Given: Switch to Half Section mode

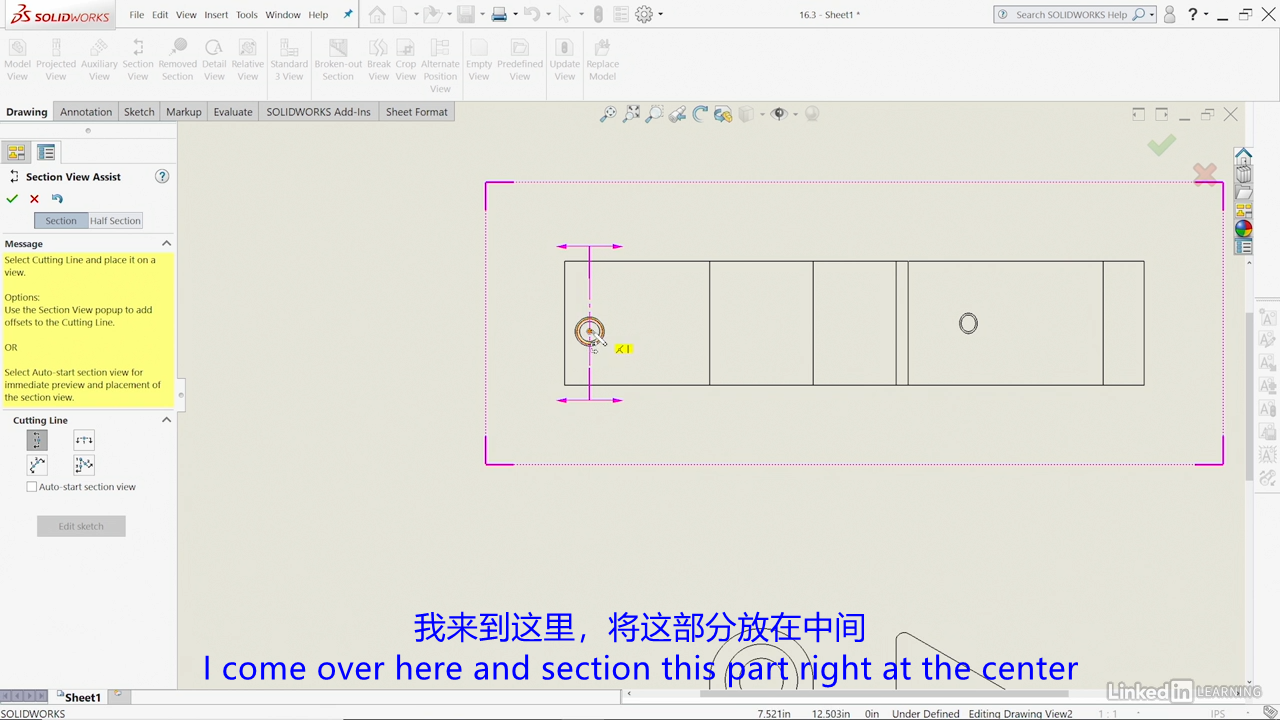Looking at the screenshot, I should click(115, 221).
